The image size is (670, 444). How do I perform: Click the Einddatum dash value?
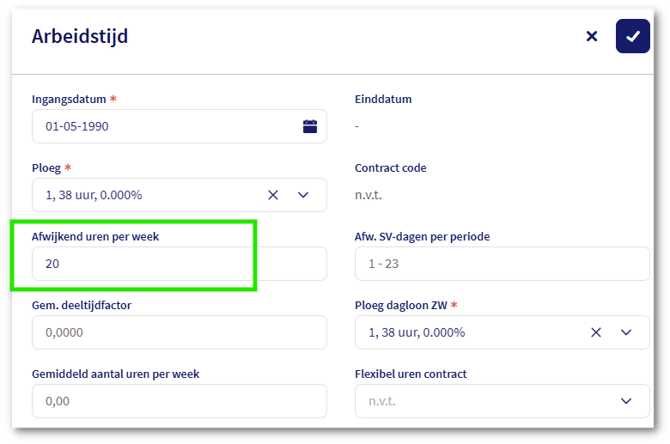click(357, 126)
